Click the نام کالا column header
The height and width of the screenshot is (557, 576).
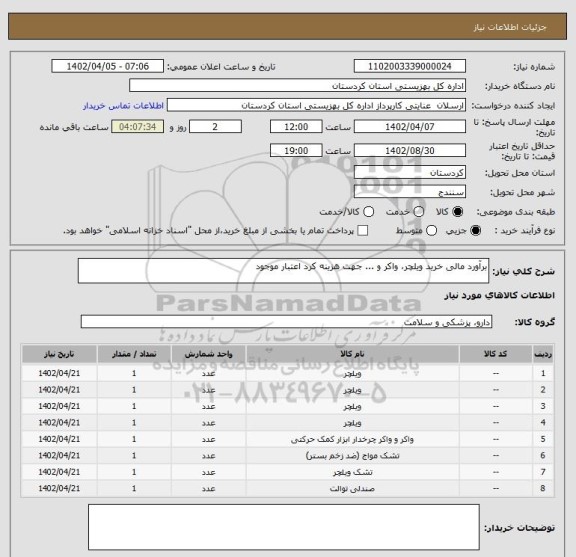tap(352, 354)
